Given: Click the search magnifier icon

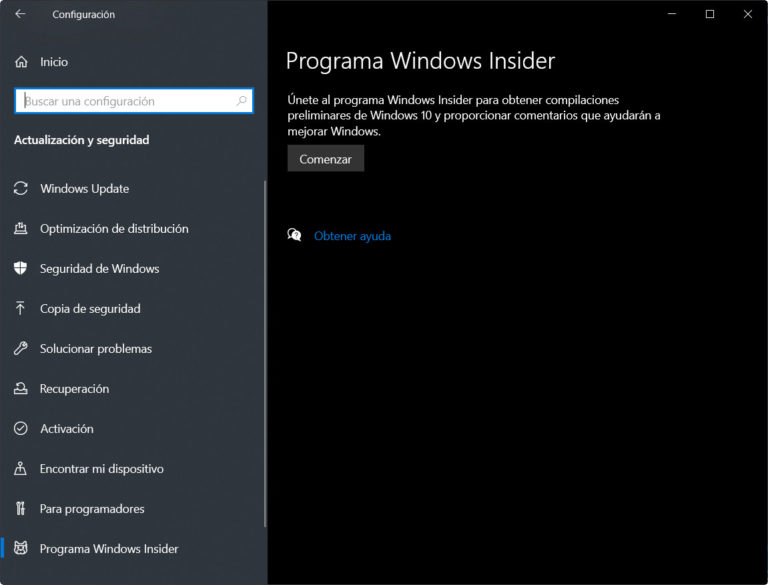Looking at the screenshot, I should 241,101.
